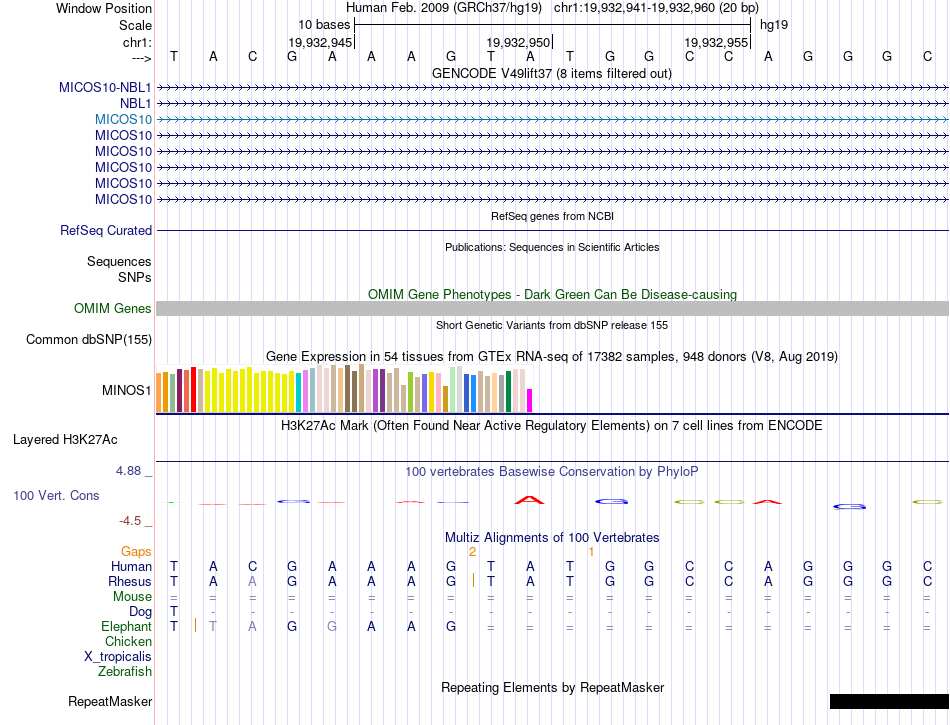The image size is (950, 725).
Task: Click the light-blue MICOS10 transcript label
Action: (124, 119)
